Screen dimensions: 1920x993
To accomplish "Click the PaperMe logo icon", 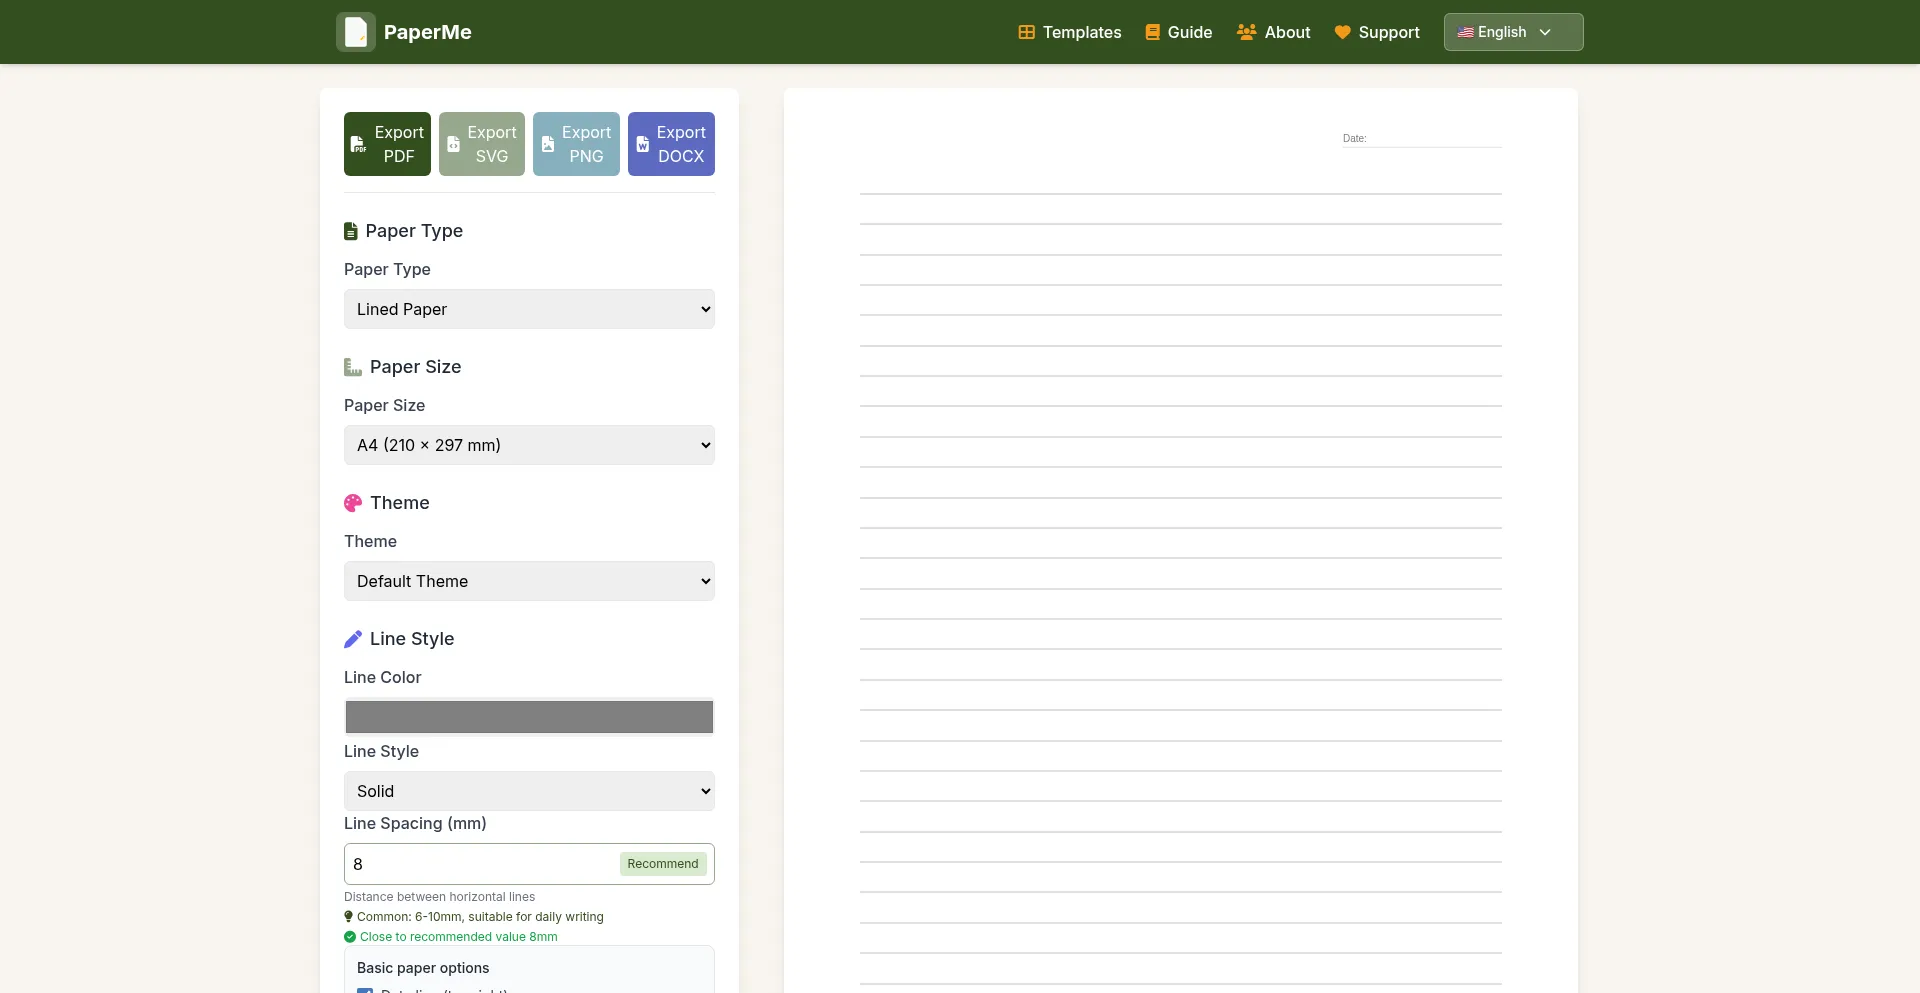I will (356, 32).
